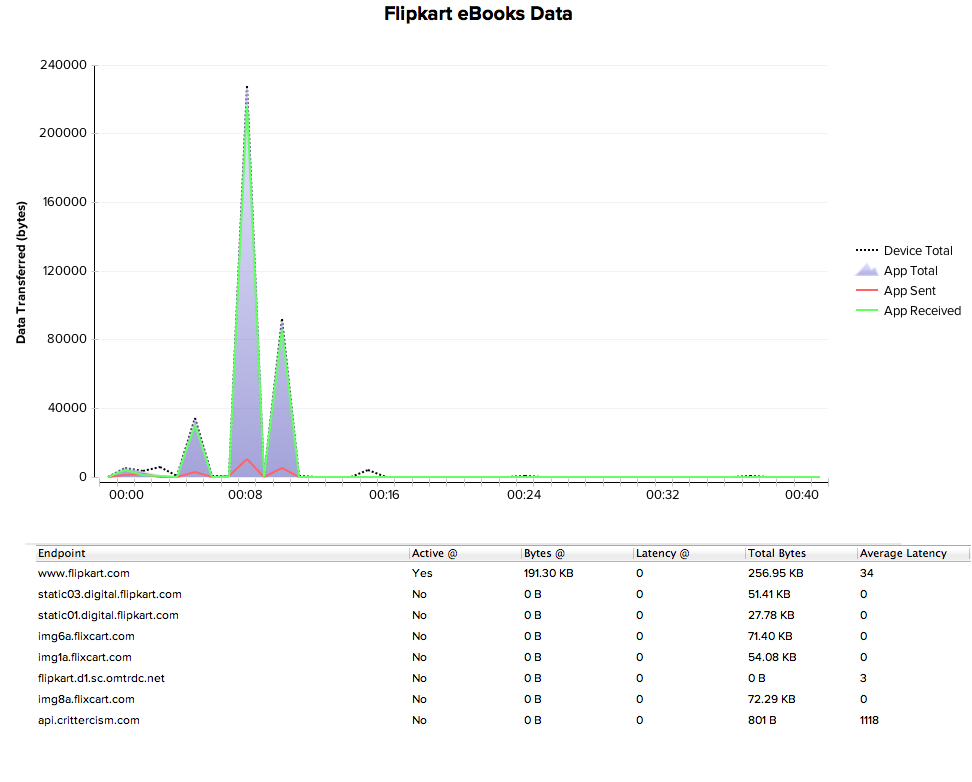Click the 200000 y-axis label
Viewport: 972px width, 782px height.
[x=63, y=133]
